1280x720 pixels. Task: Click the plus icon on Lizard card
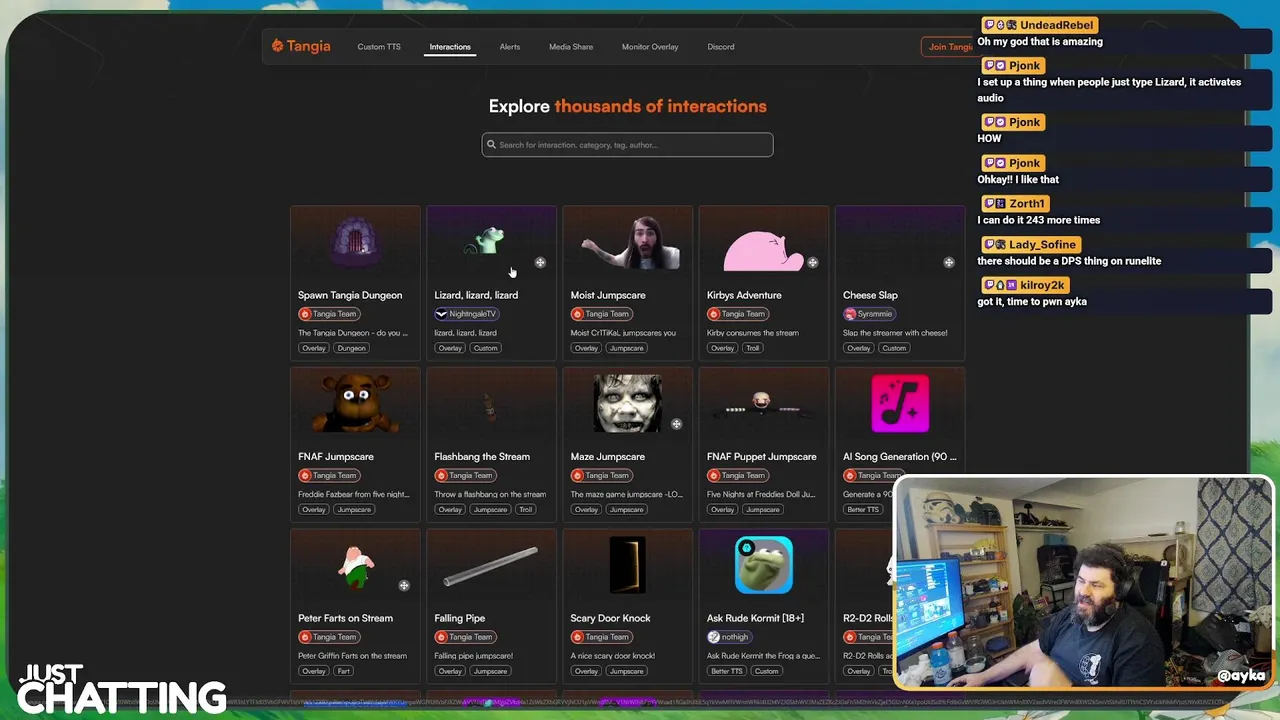(x=540, y=263)
